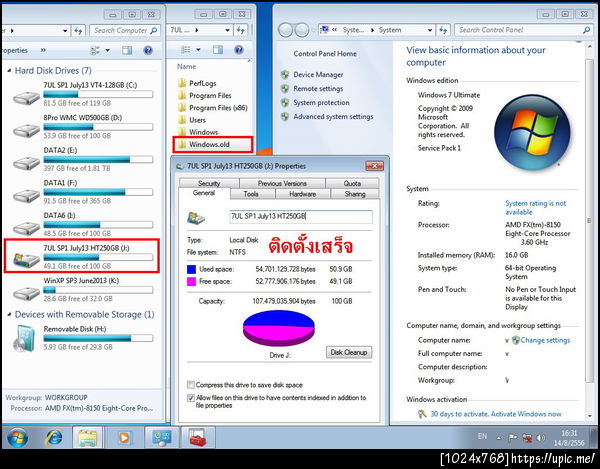Open Remote settings link
The width and height of the screenshot is (600, 469).
tap(318, 88)
